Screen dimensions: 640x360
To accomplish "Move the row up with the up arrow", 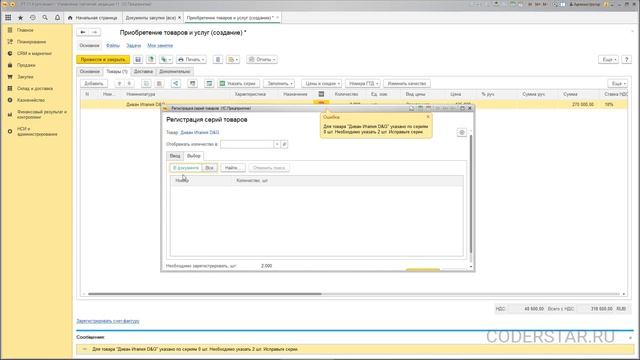I will 120,83.
